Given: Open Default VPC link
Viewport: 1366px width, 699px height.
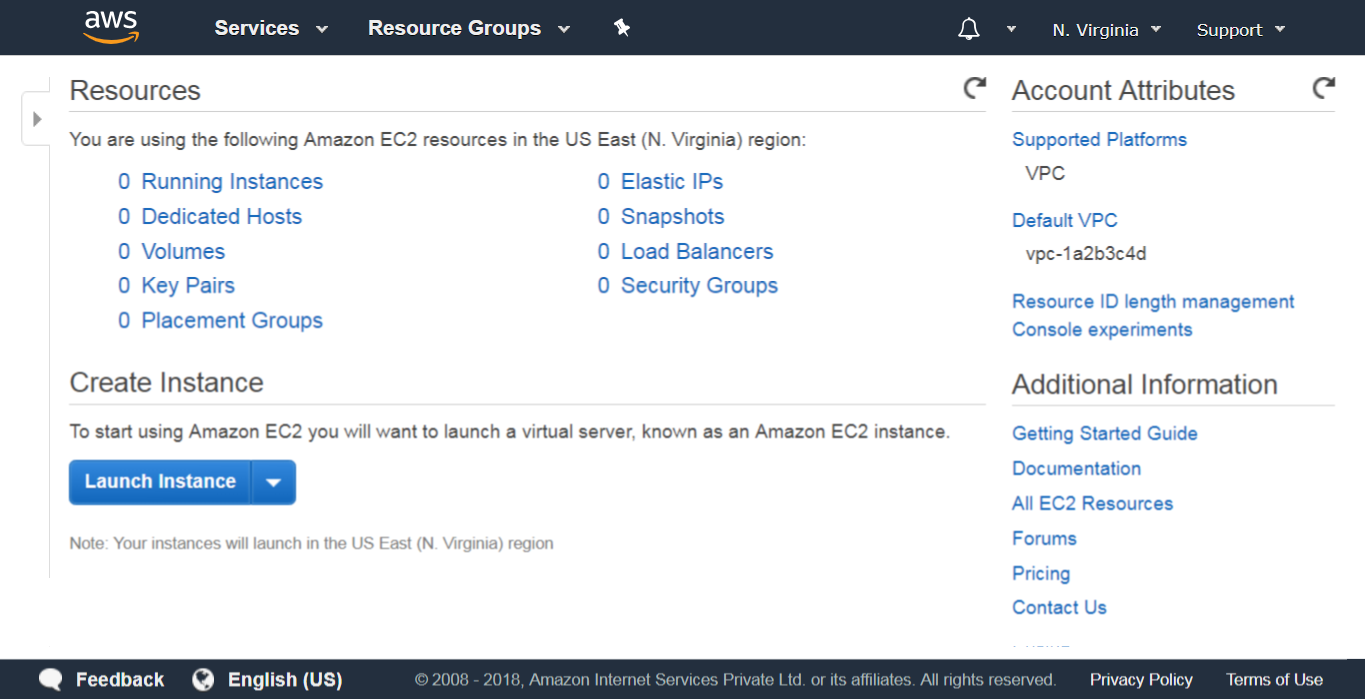Looking at the screenshot, I should click(1065, 221).
